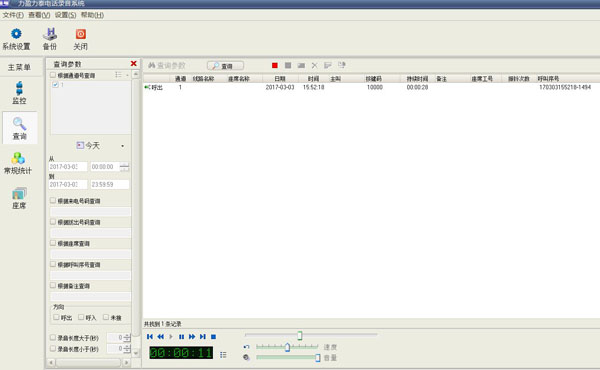
Task: Tick the 呼出 direction checkbox
Action: 57,317
